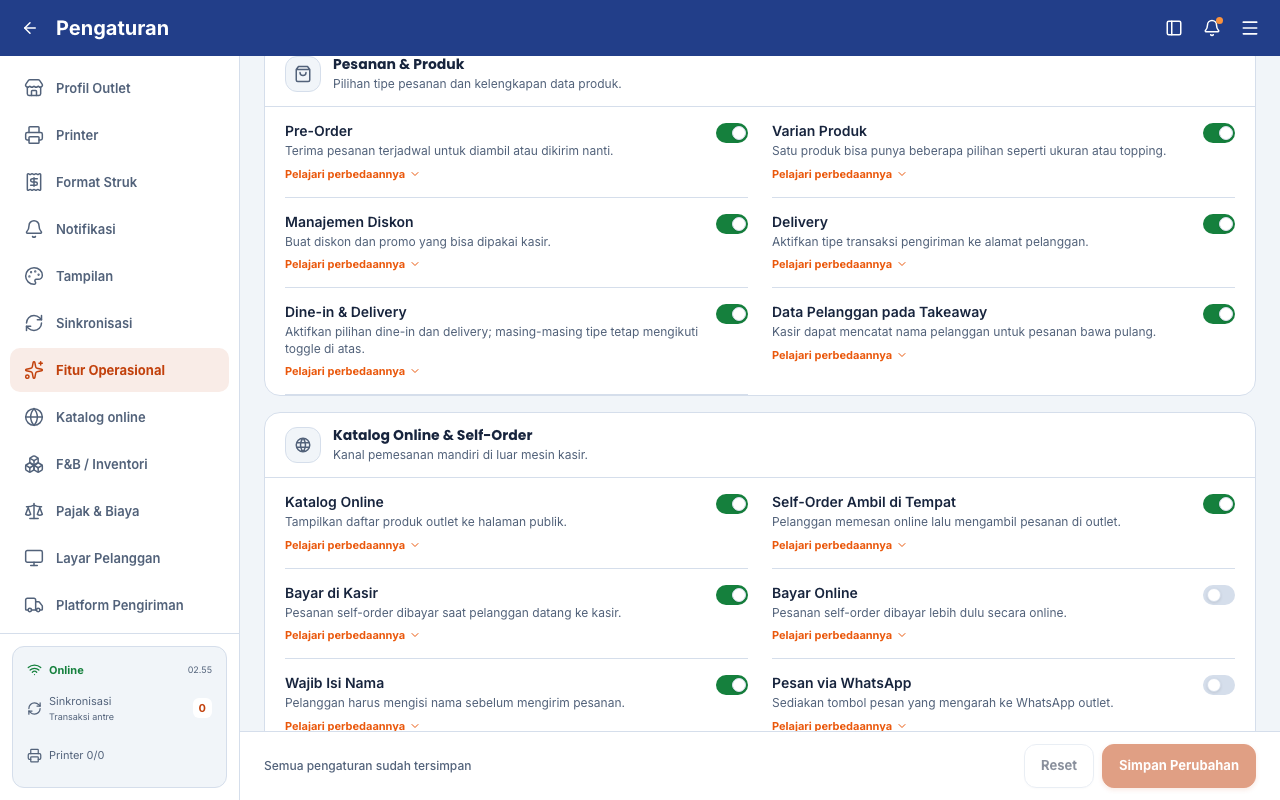
Task: Enable the Bayar Online toggle
Action: point(1219,595)
